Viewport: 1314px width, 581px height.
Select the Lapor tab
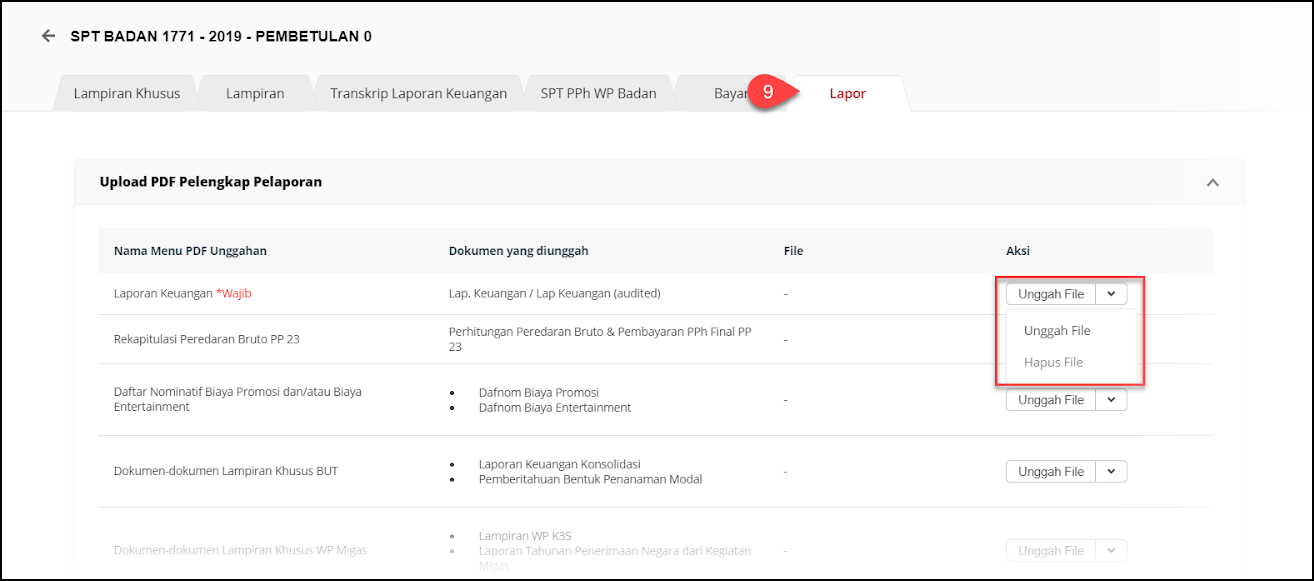click(x=848, y=93)
